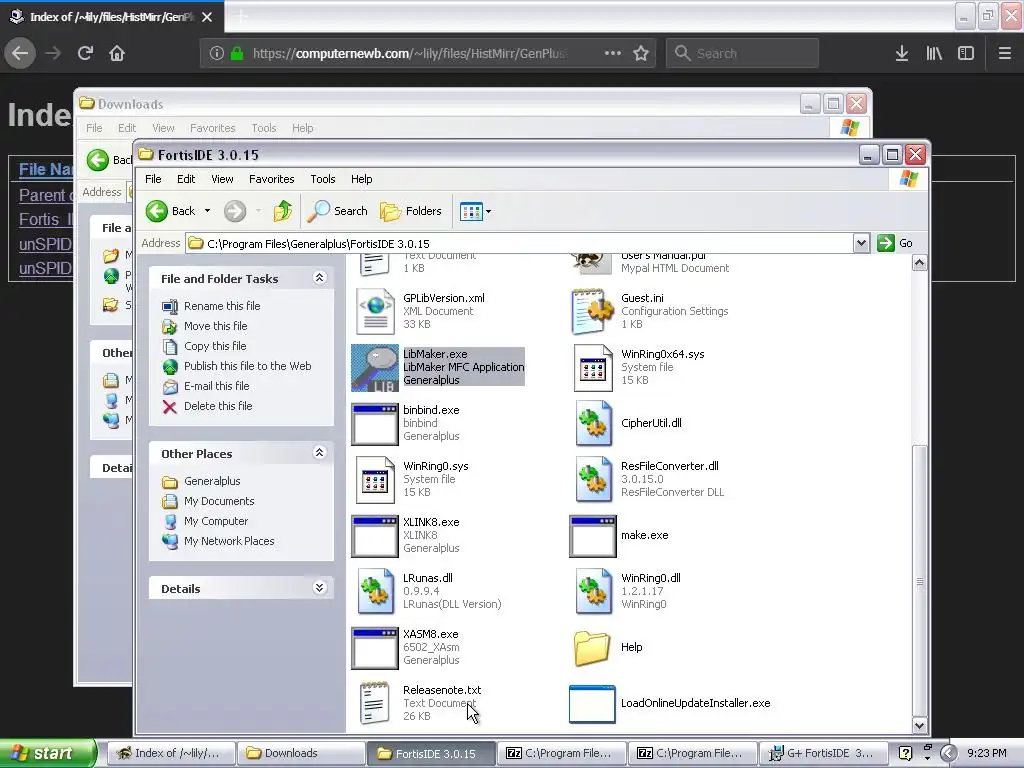Select the WinRing0x64.sys file icon
Viewport: 1024px width, 768px height.
pyautogui.click(x=593, y=368)
